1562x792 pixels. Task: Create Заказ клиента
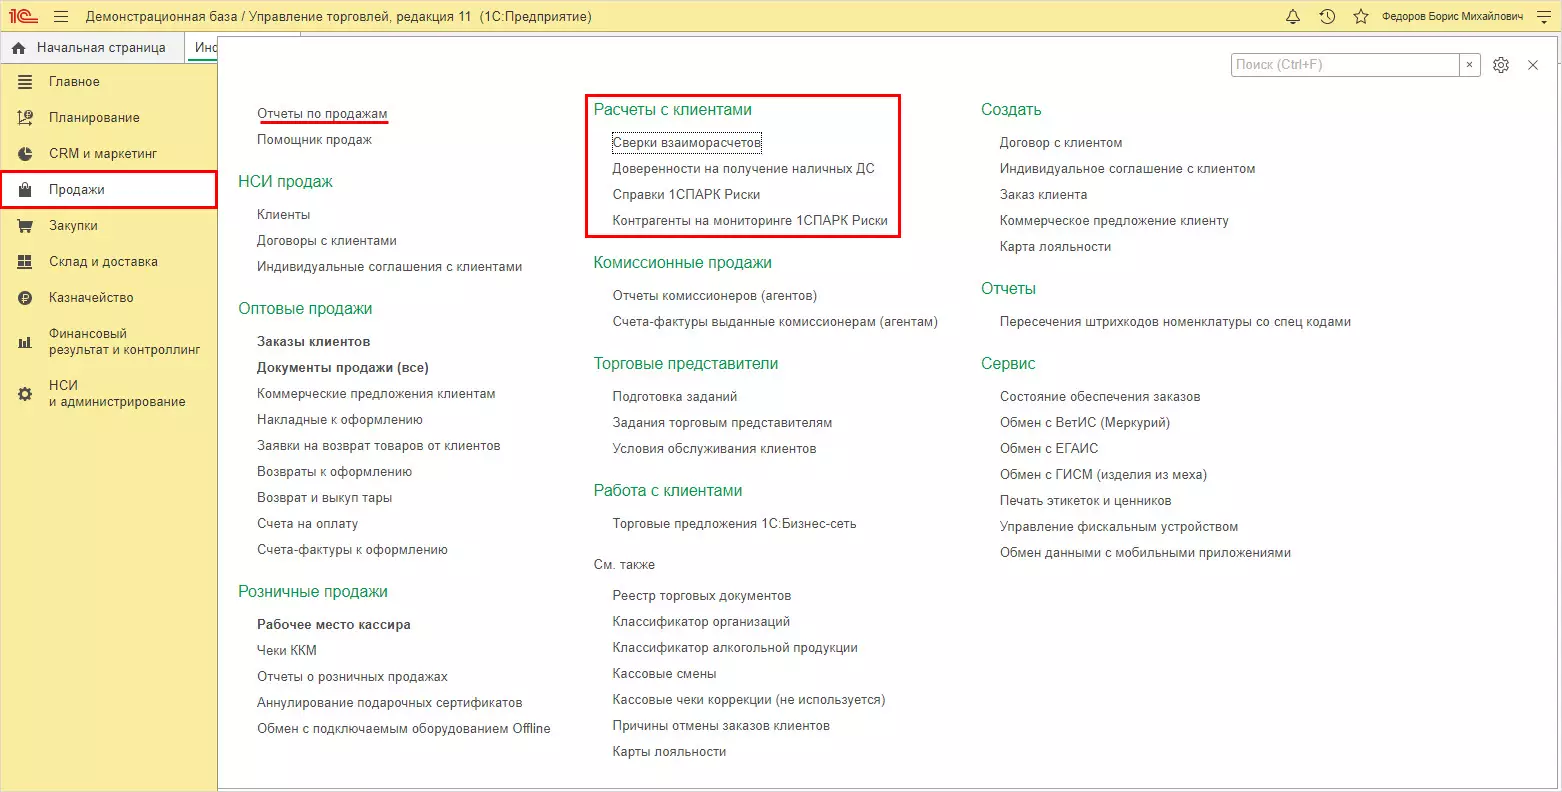pos(1043,195)
